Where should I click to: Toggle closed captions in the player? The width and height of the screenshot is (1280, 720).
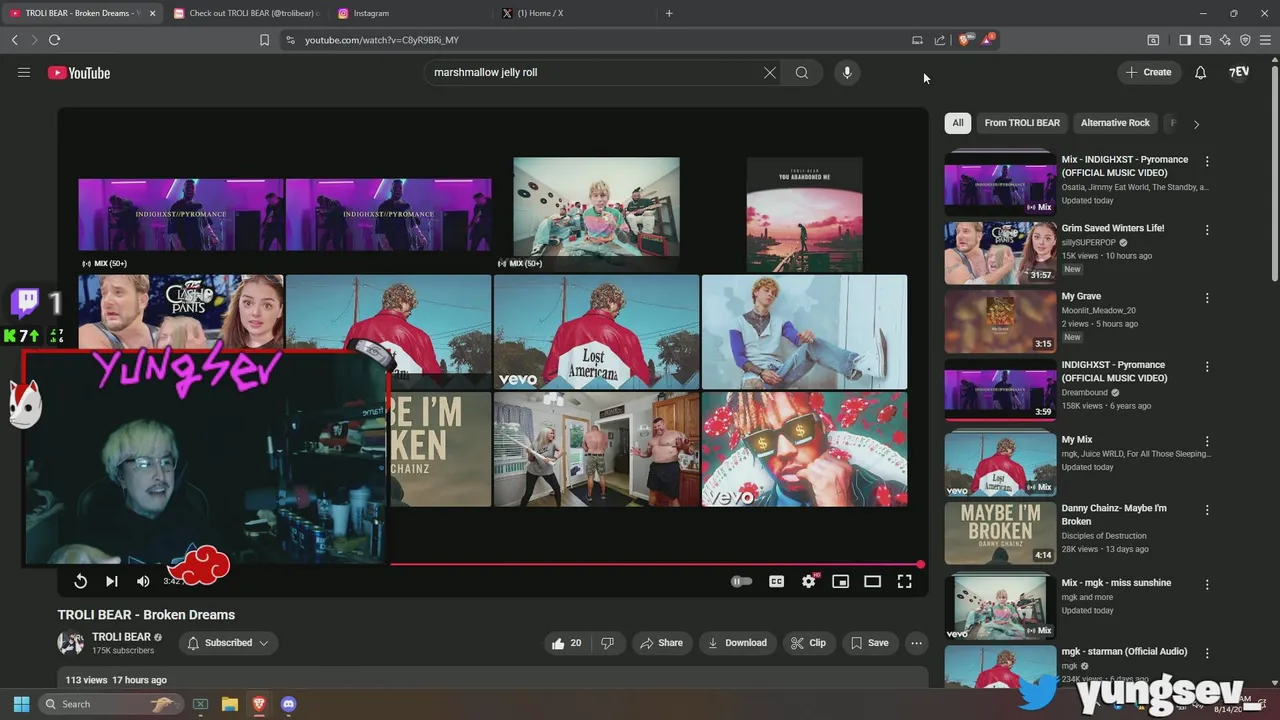tap(776, 581)
